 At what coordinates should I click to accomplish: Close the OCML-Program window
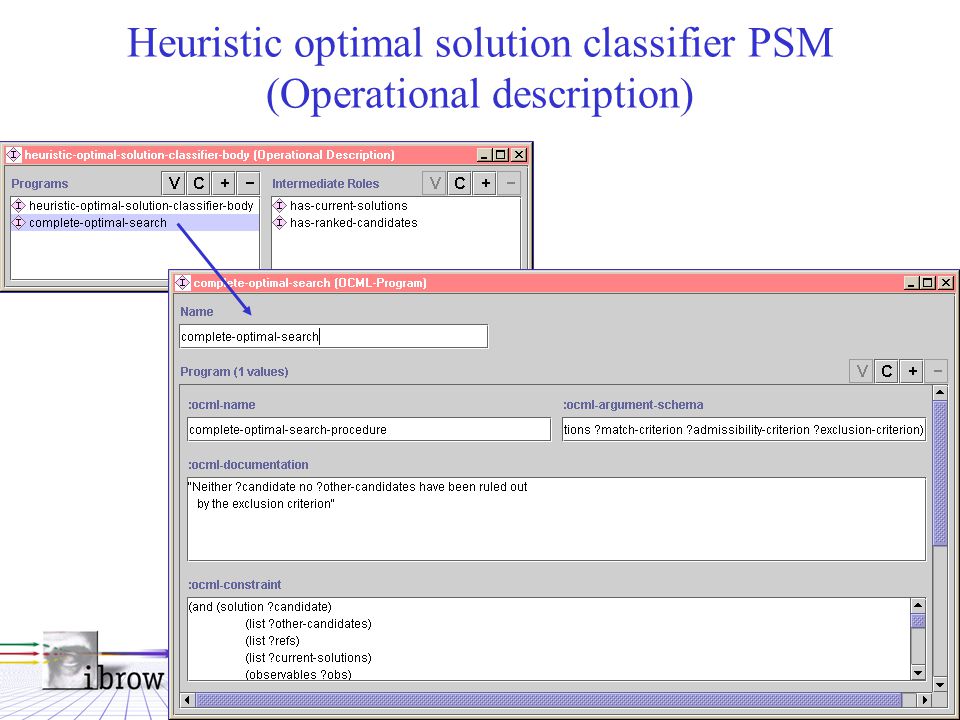pos(946,283)
